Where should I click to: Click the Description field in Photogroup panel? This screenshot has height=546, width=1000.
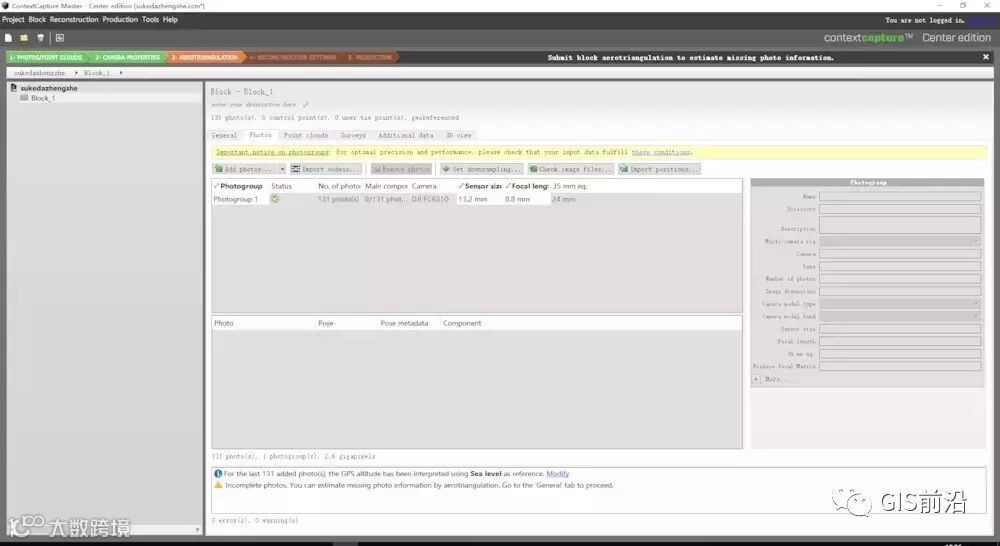pos(900,225)
